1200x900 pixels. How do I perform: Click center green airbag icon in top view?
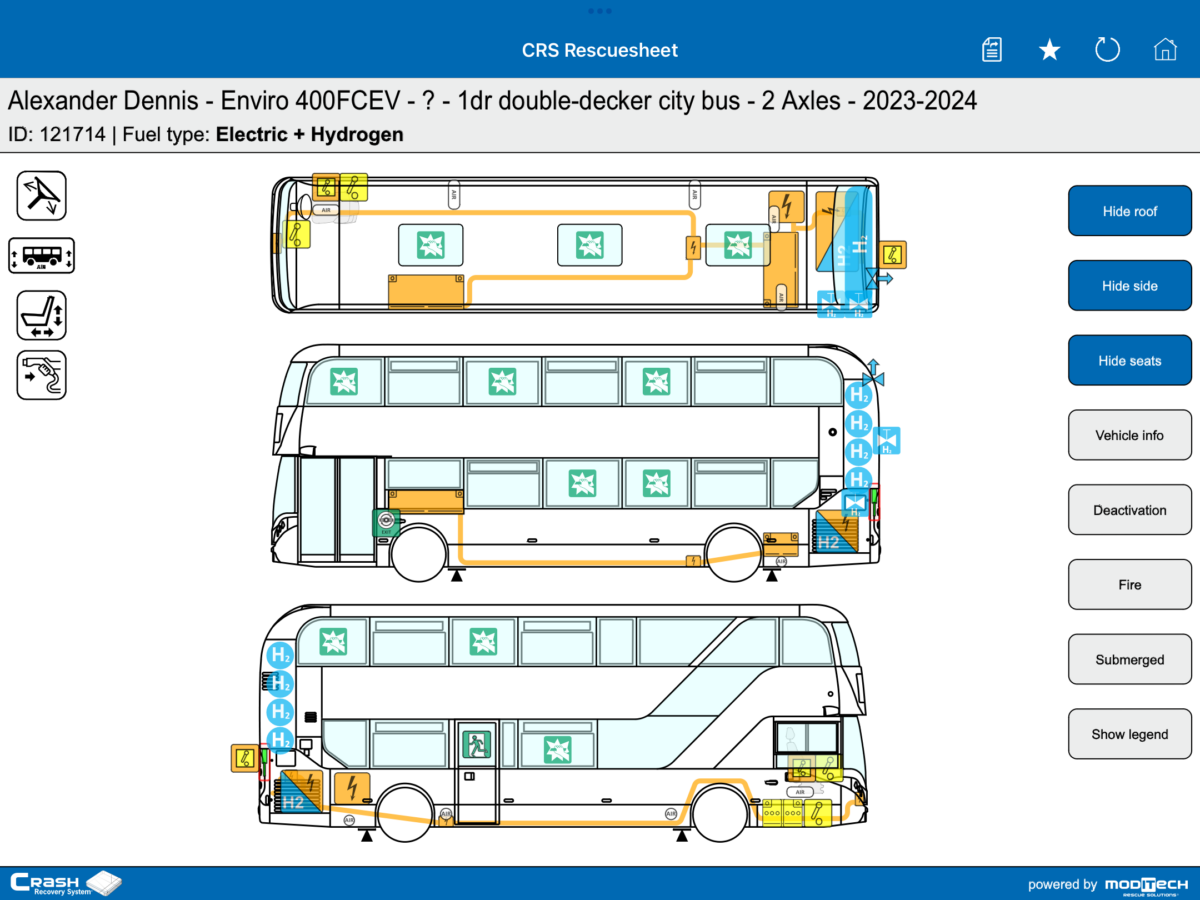pos(590,245)
